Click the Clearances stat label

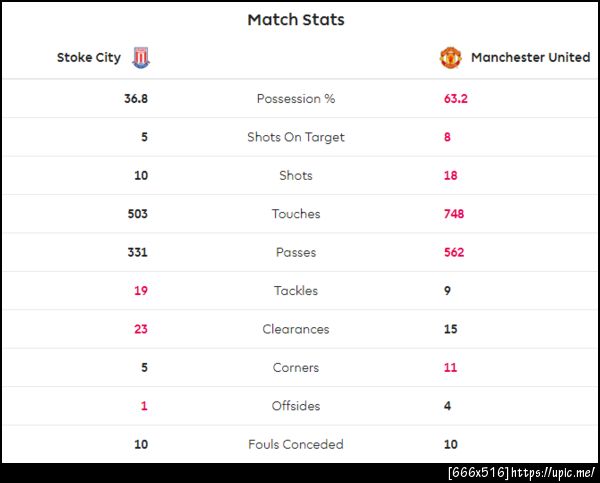click(x=296, y=329)
